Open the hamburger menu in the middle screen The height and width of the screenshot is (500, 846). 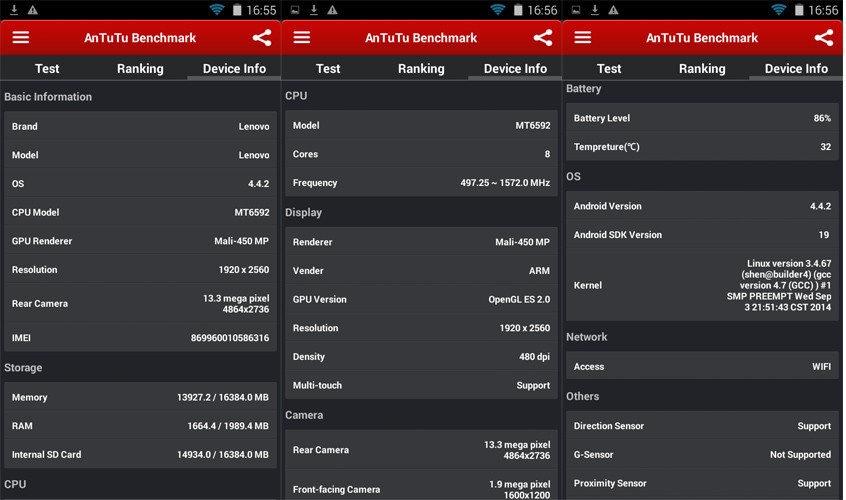click(302, 38)
